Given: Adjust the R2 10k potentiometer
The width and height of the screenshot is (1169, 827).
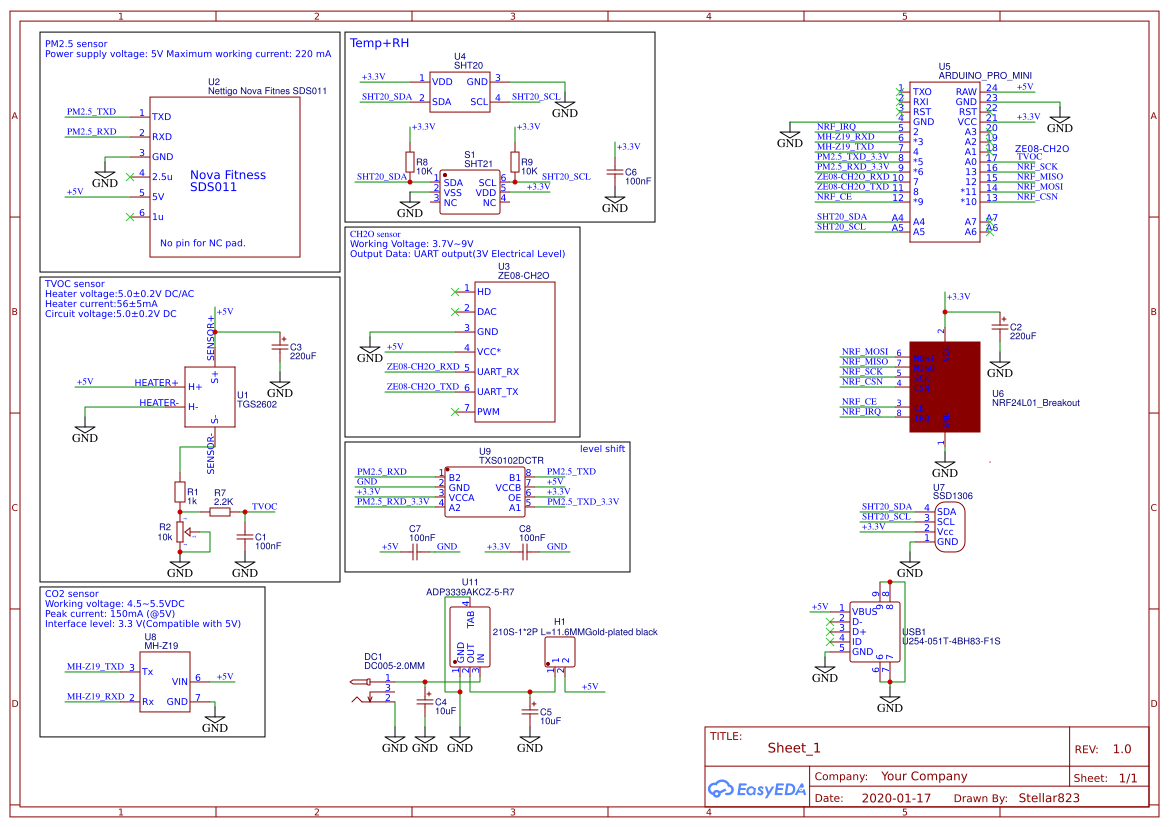Looking at the screenshot, I should (x=180, y=530).
